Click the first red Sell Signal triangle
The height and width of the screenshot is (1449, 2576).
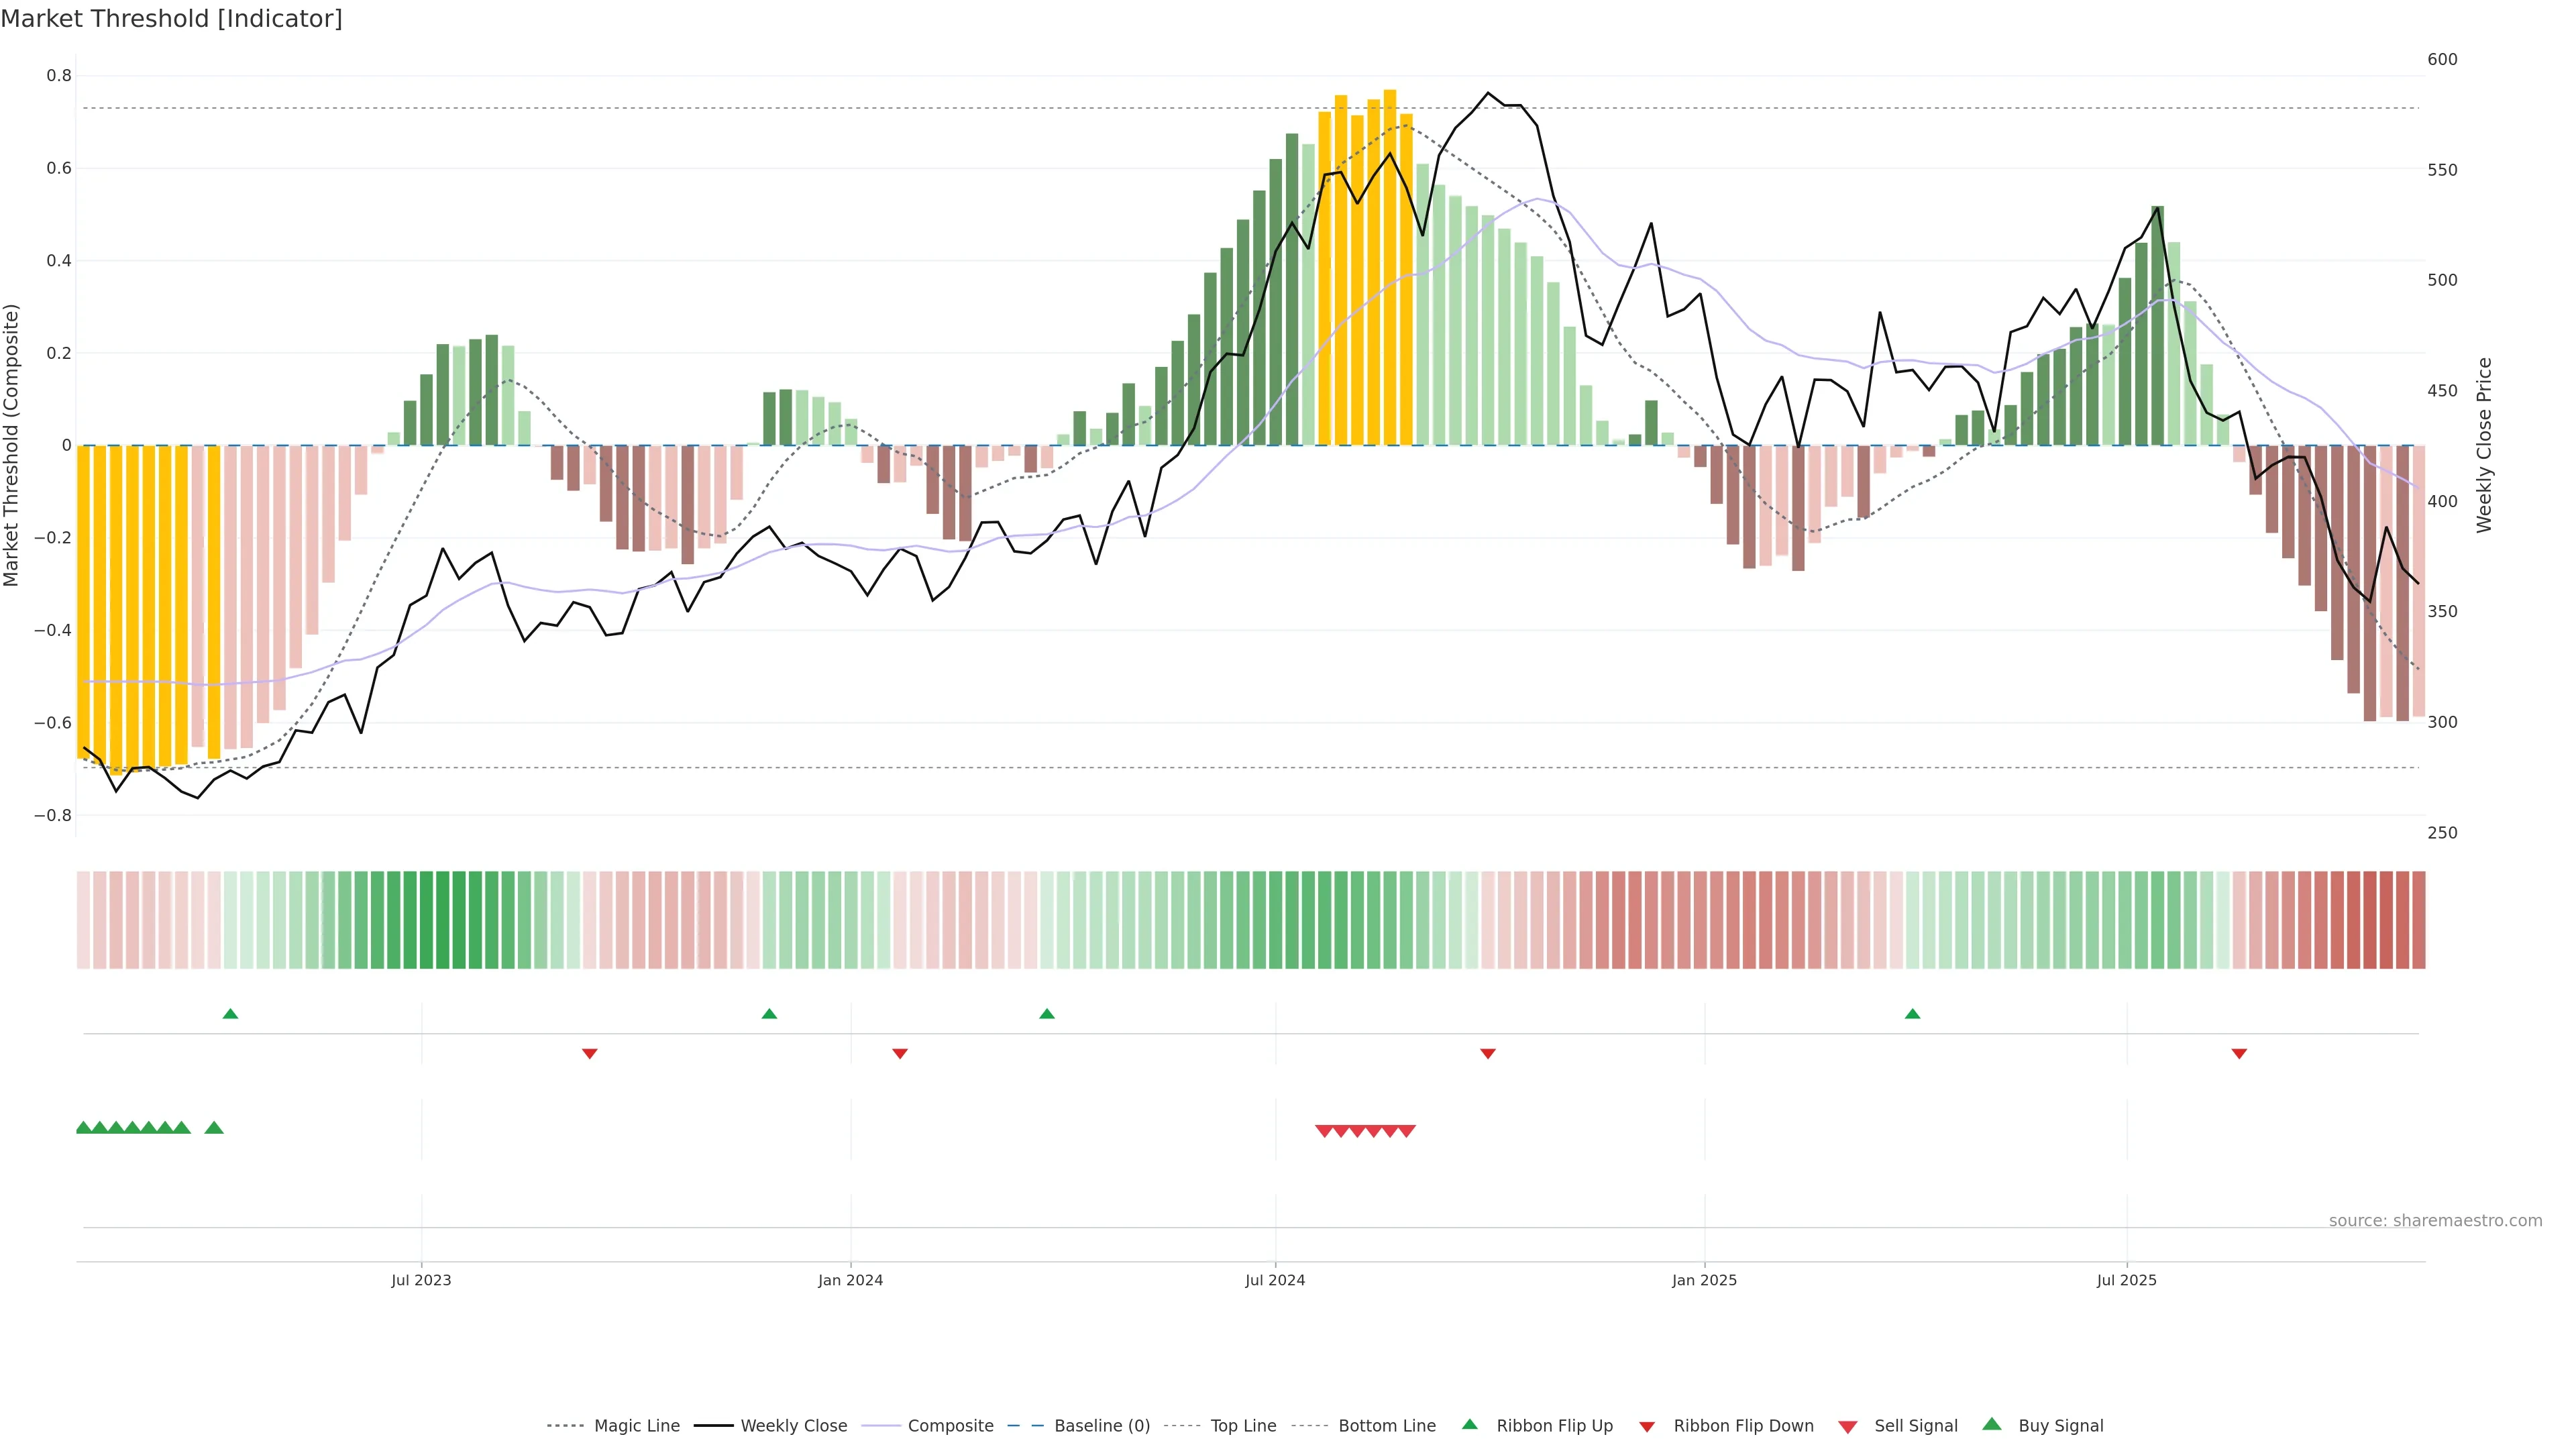click(x=1324, y=1131)
